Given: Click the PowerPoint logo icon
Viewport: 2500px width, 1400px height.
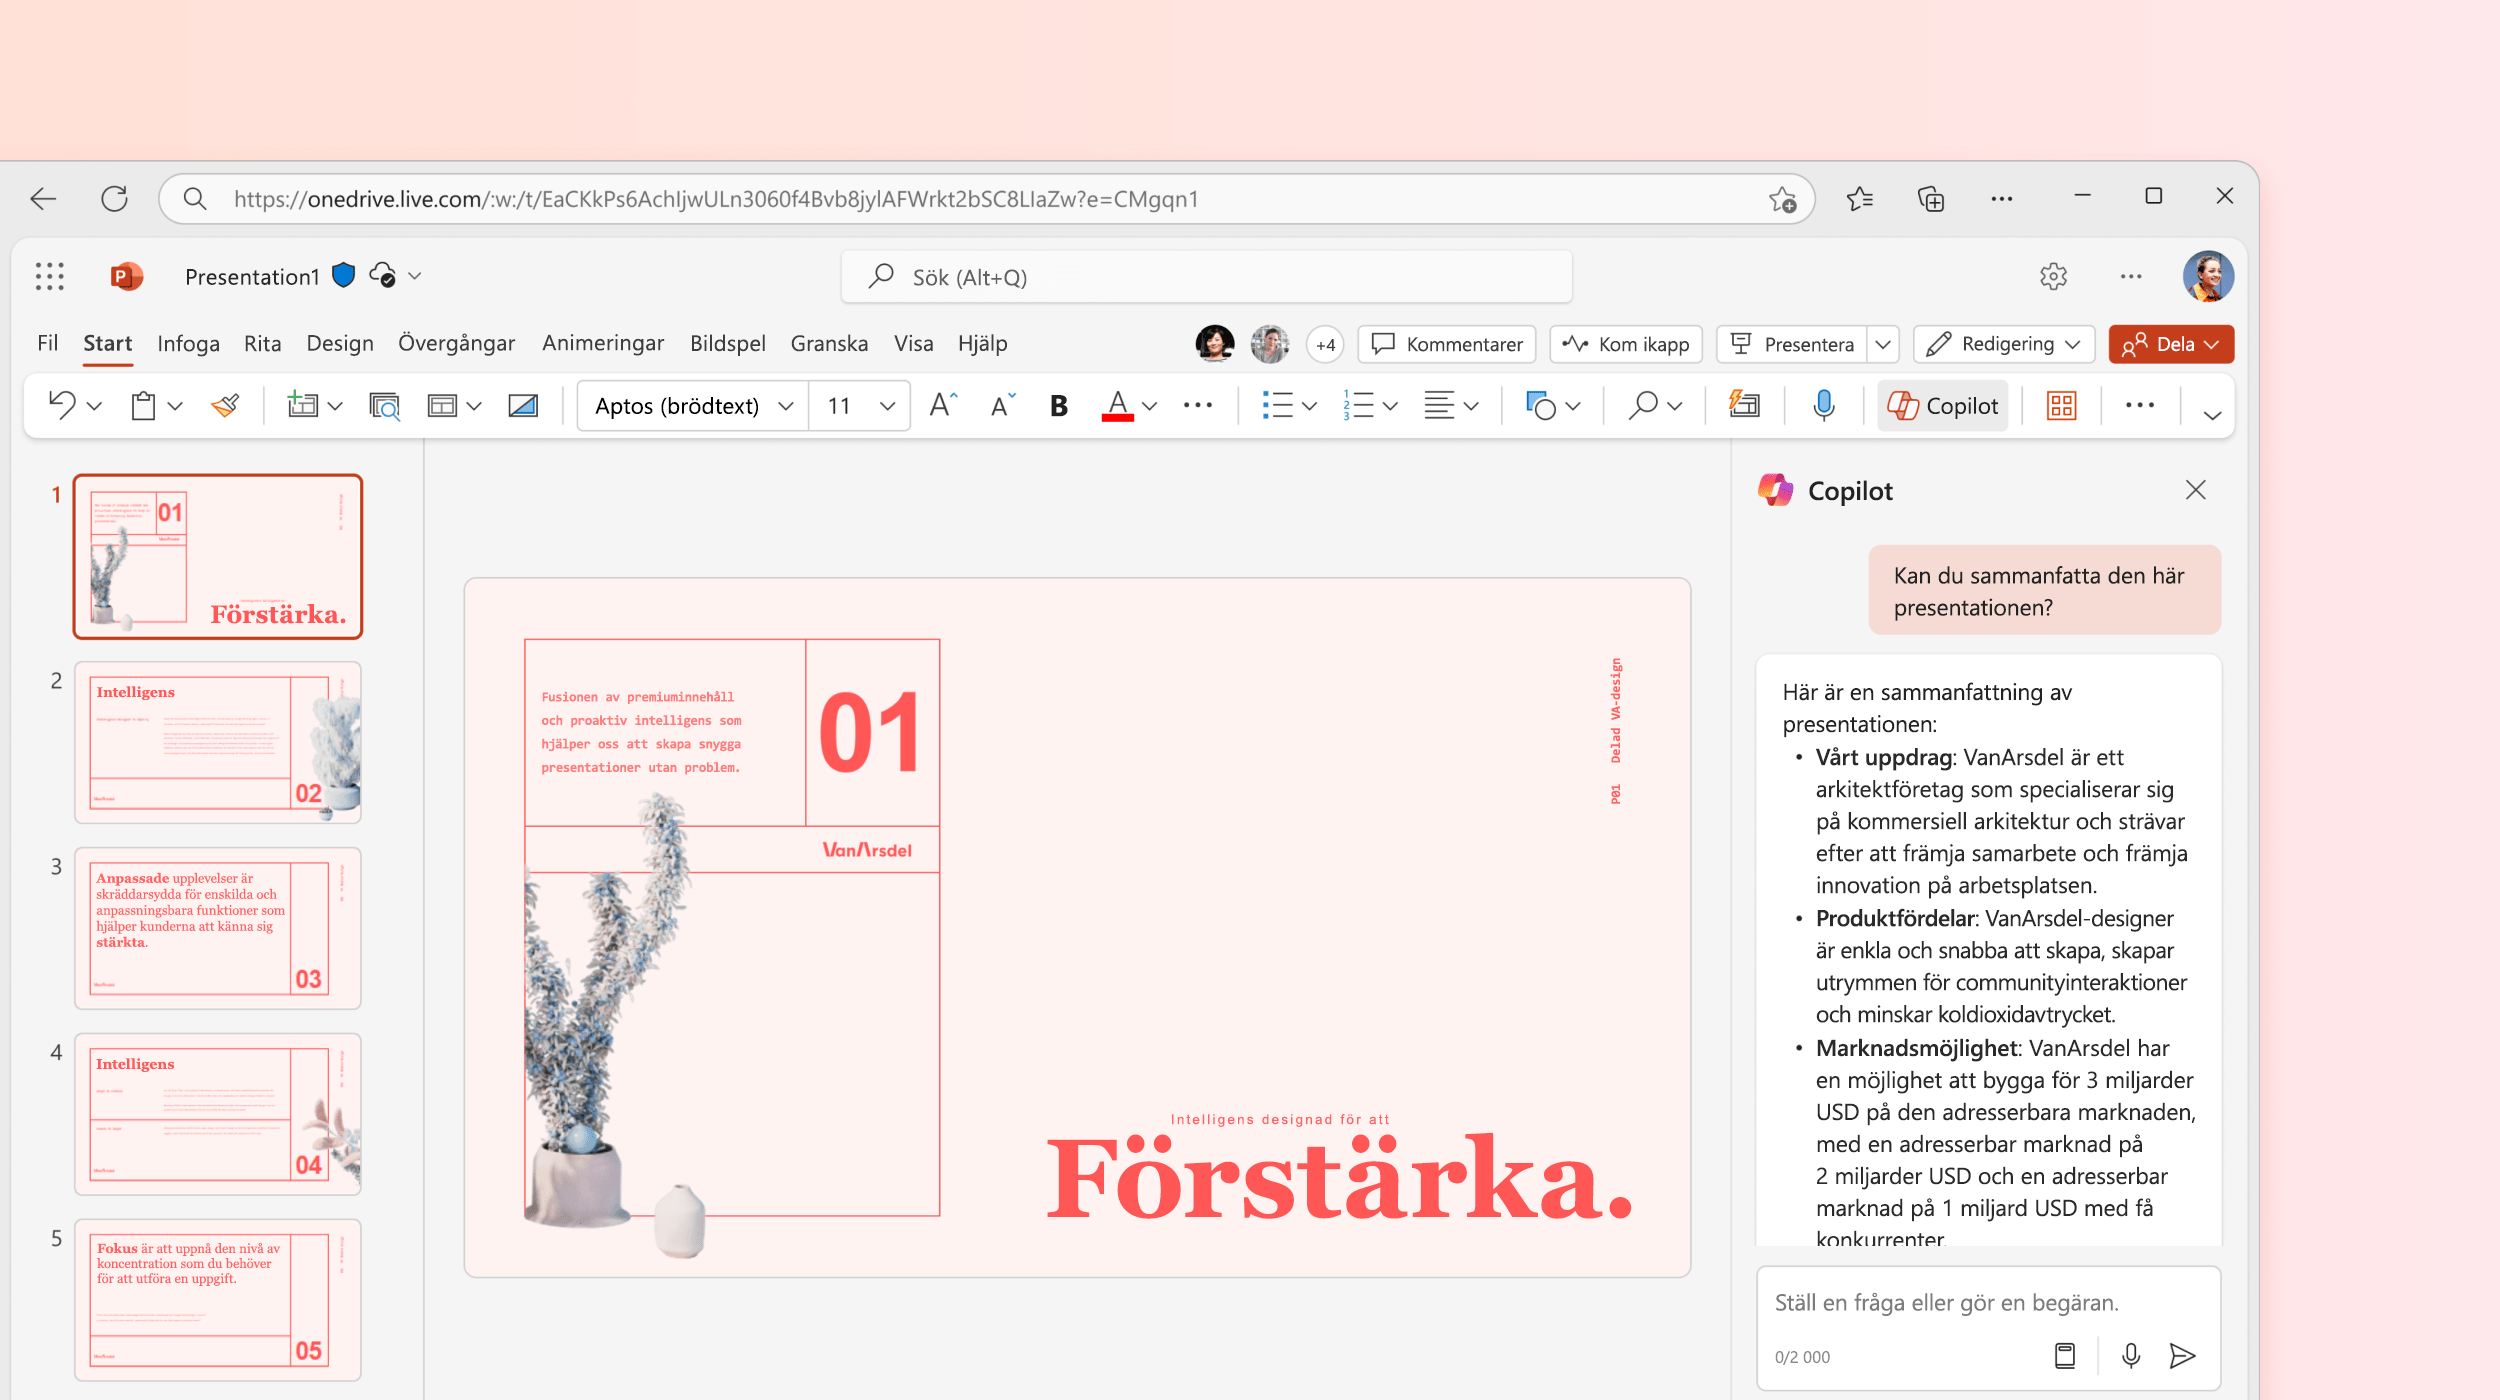Looking at the screenshot, I should (x=126, y=276).
